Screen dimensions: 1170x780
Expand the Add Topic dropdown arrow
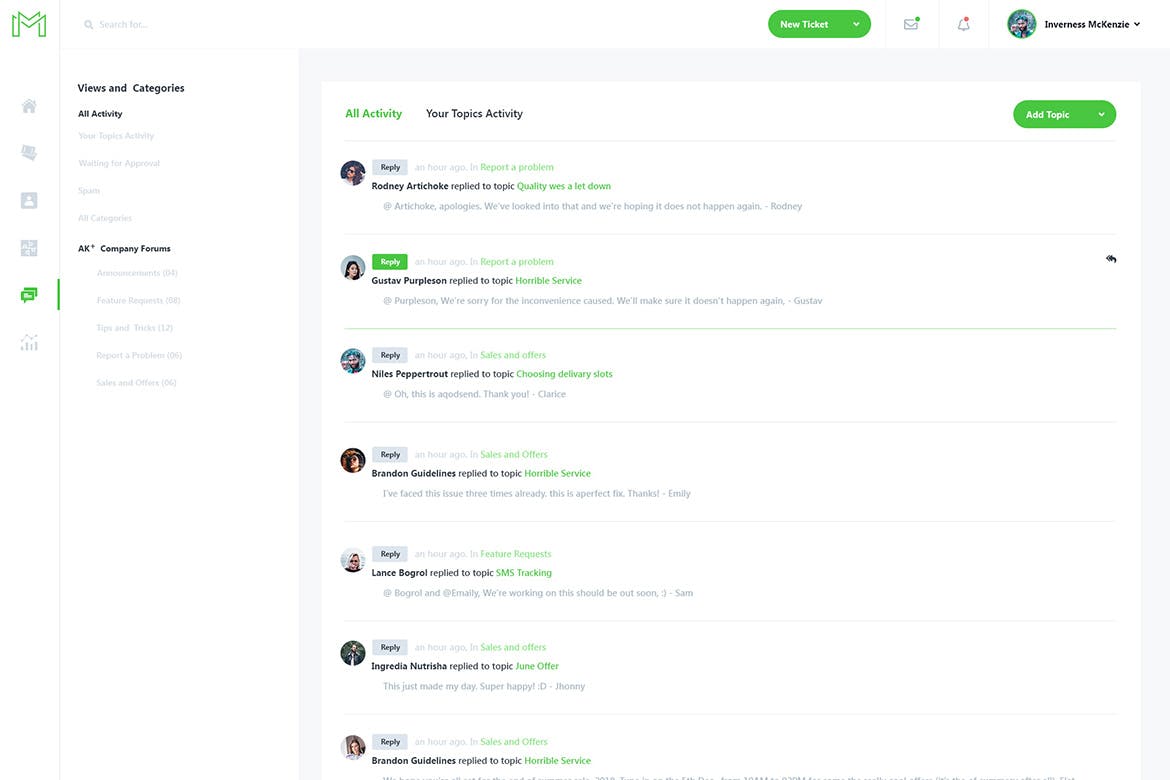coord(1101,115)
